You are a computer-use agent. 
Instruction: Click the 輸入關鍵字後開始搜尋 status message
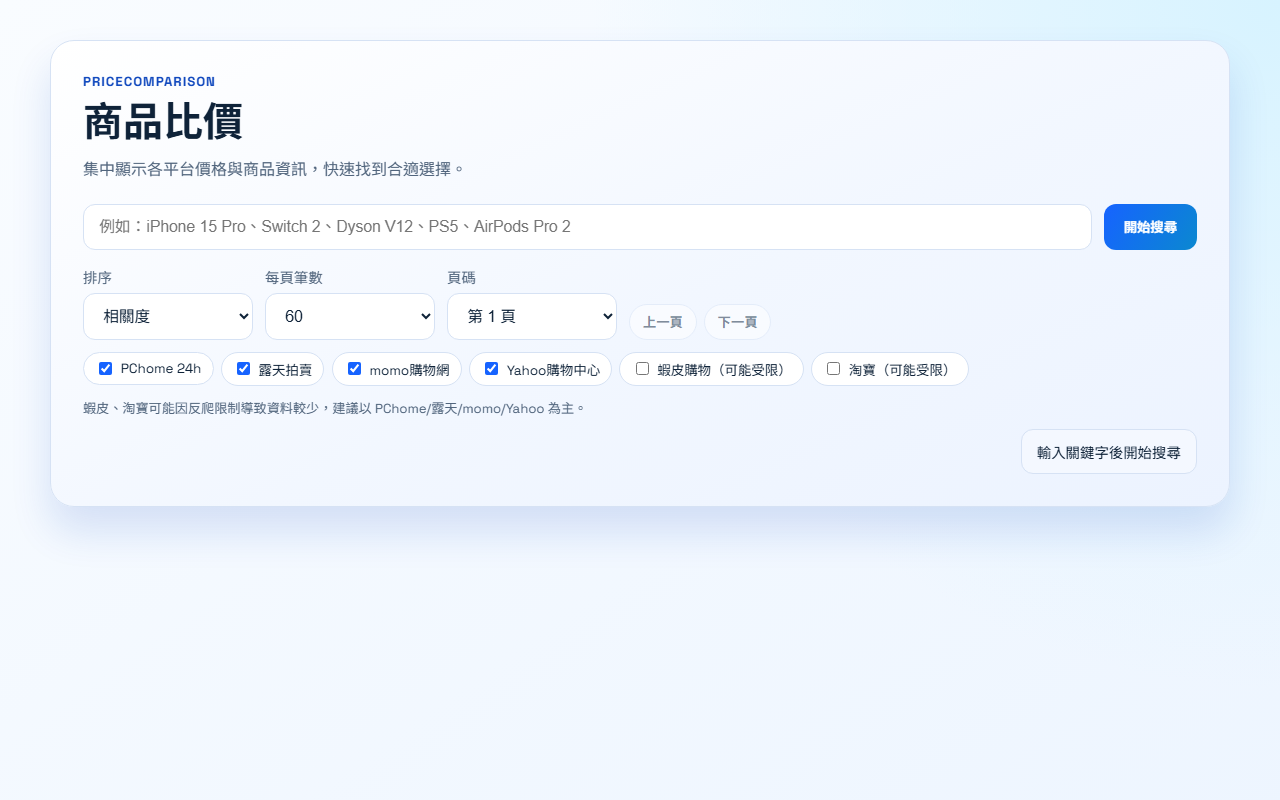pos(1109,452)
